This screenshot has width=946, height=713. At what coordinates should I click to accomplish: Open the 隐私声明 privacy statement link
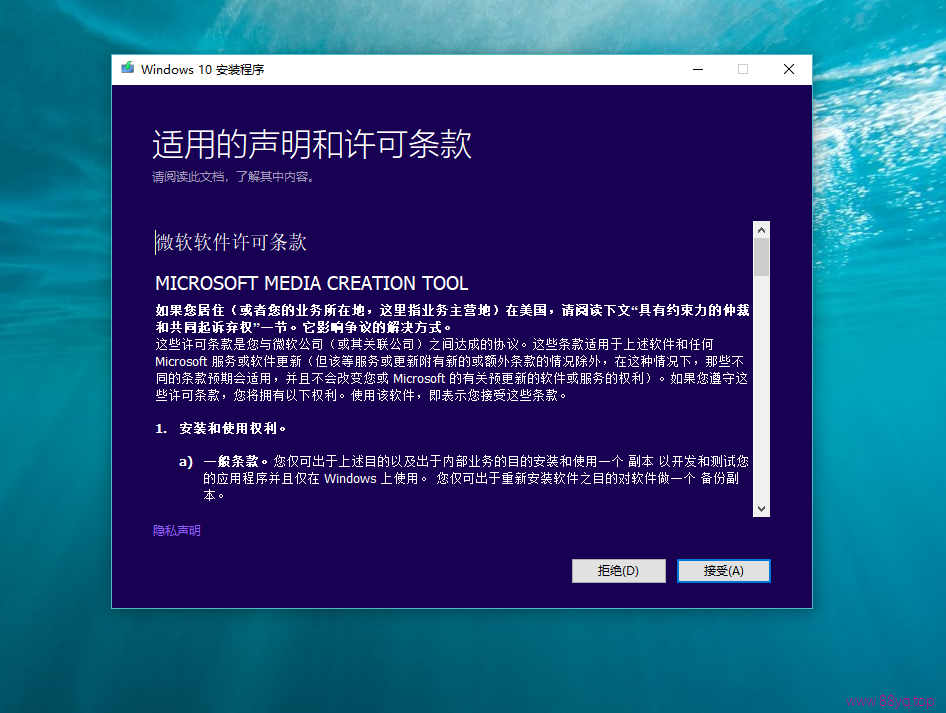(177, 531)
